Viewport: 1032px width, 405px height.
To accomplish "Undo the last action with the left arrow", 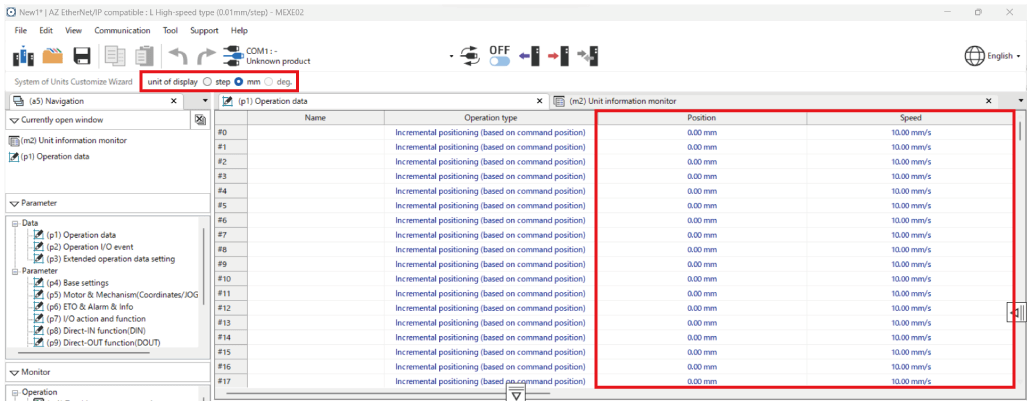I will point(178,56).
